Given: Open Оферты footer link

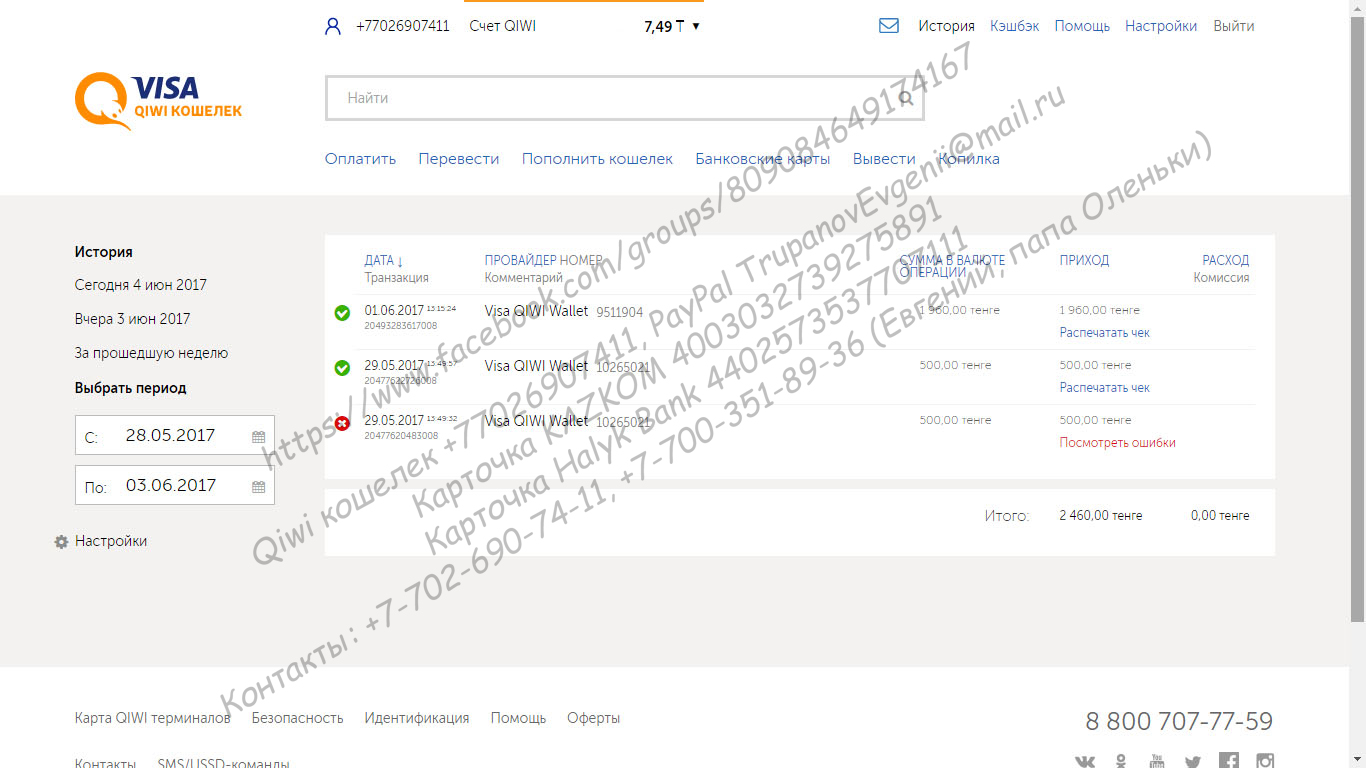Looking at the screenshot, I should [x=593, y=718].
